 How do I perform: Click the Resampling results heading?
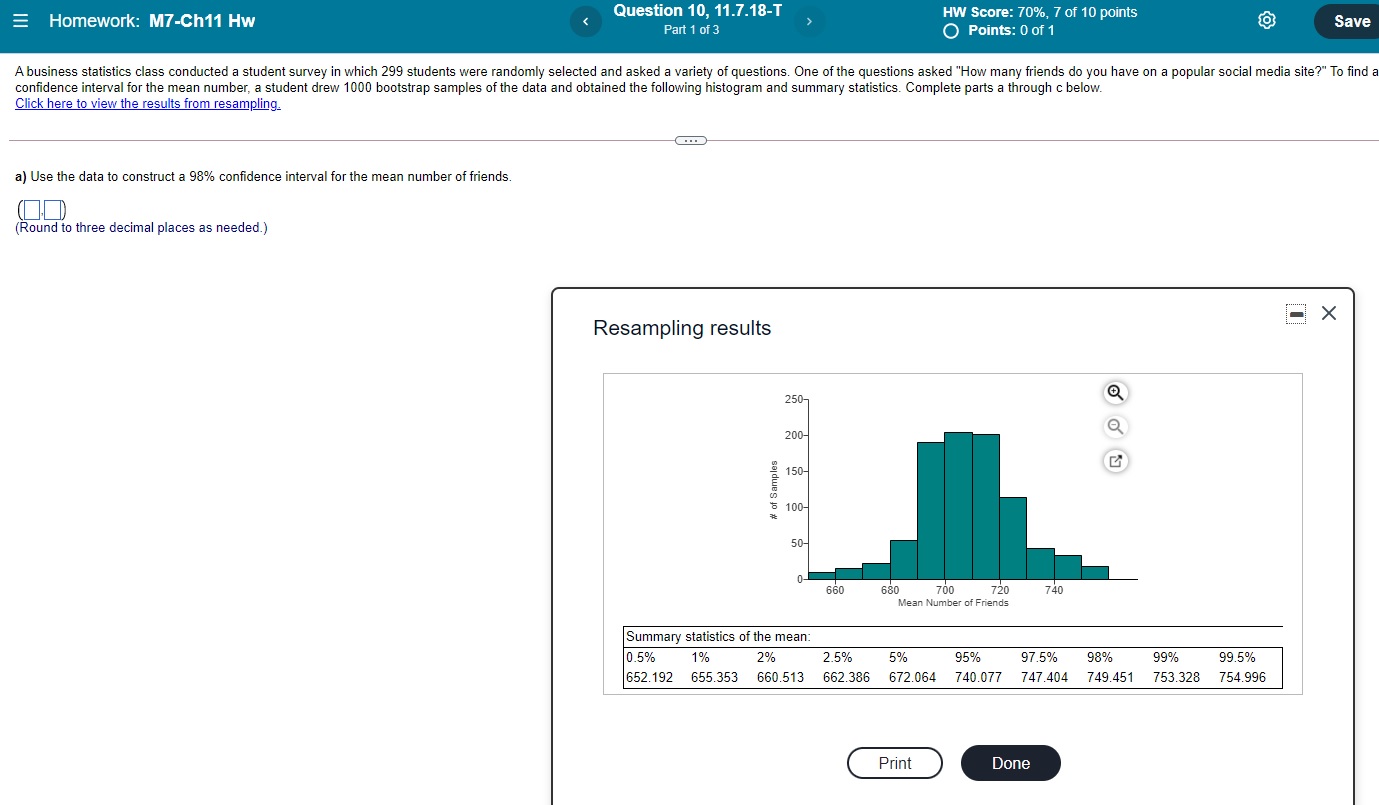[682, 328]
